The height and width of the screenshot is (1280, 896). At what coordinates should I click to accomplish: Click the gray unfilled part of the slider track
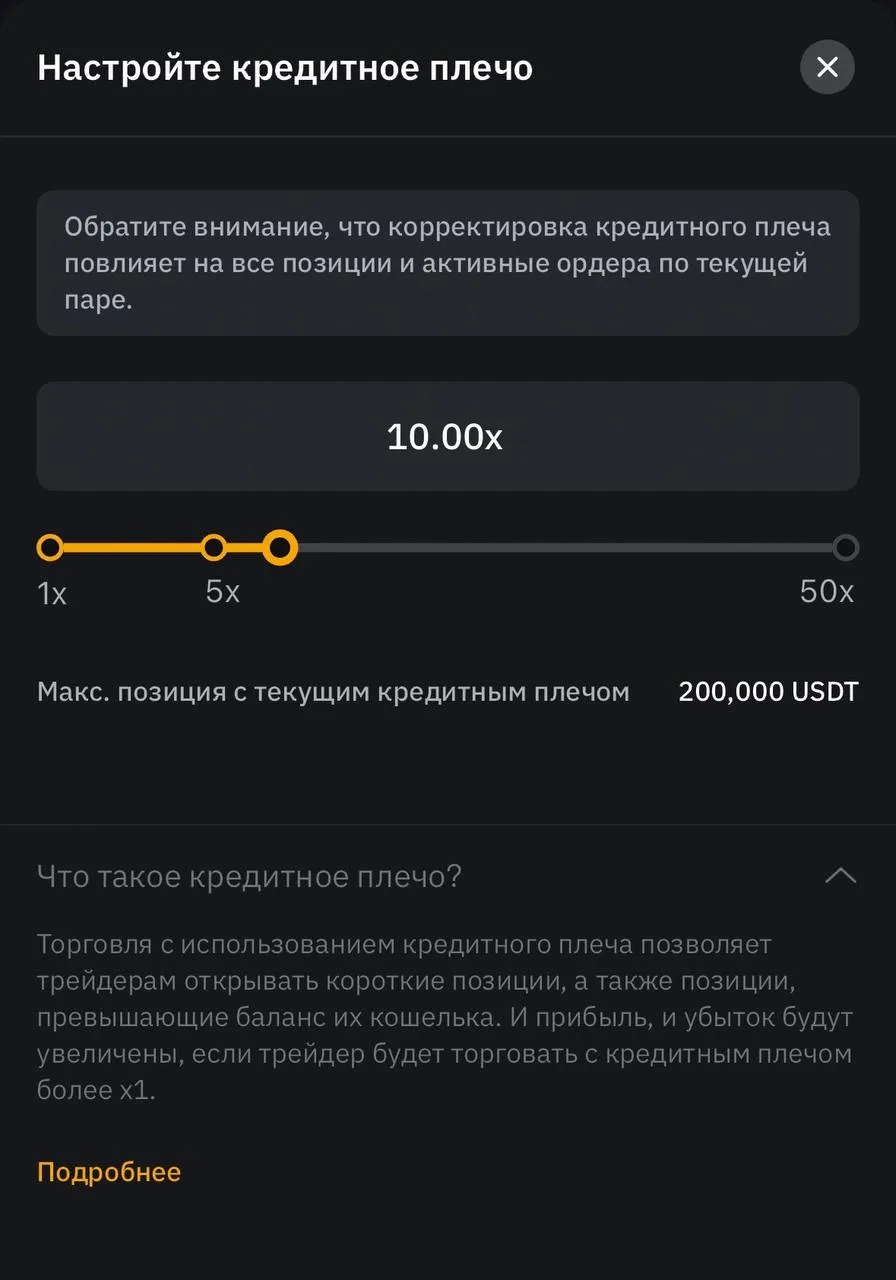[560, 547]
